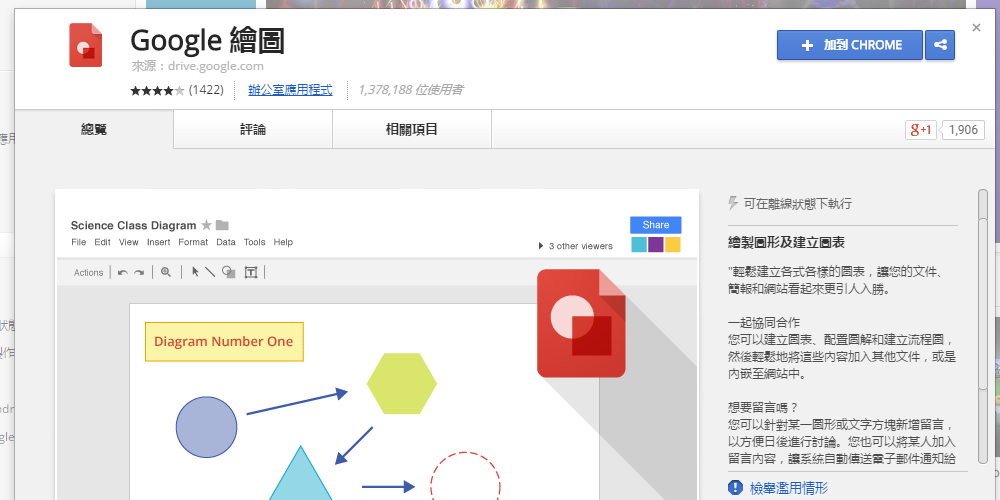
Task: Click the 1,378,188 位使用者 user count
Action: coord(410,90)
